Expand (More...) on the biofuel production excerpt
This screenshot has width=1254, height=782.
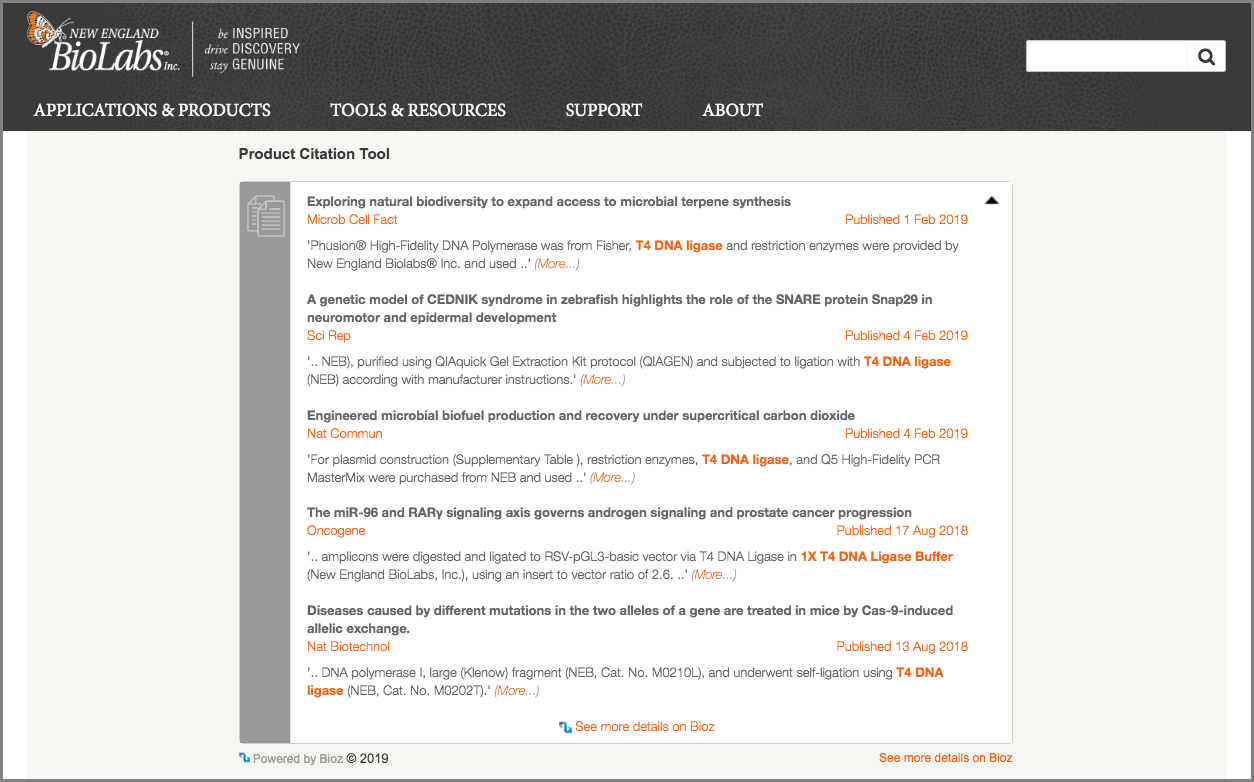pyautogui.click(x=612, y=478)
